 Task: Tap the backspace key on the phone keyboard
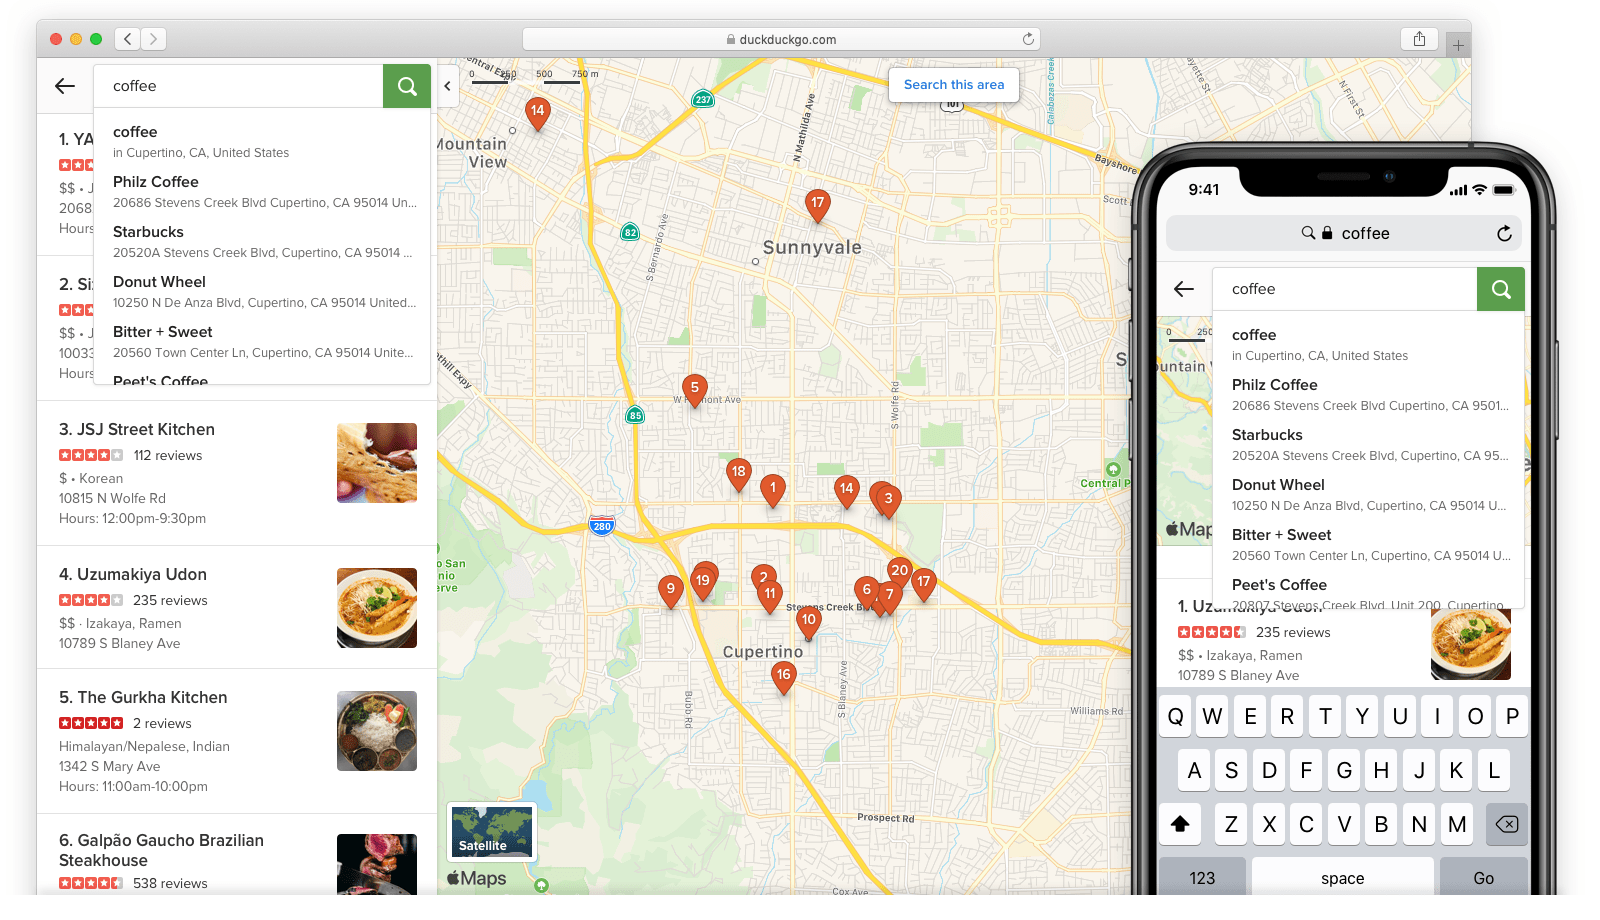(1506, 824)
